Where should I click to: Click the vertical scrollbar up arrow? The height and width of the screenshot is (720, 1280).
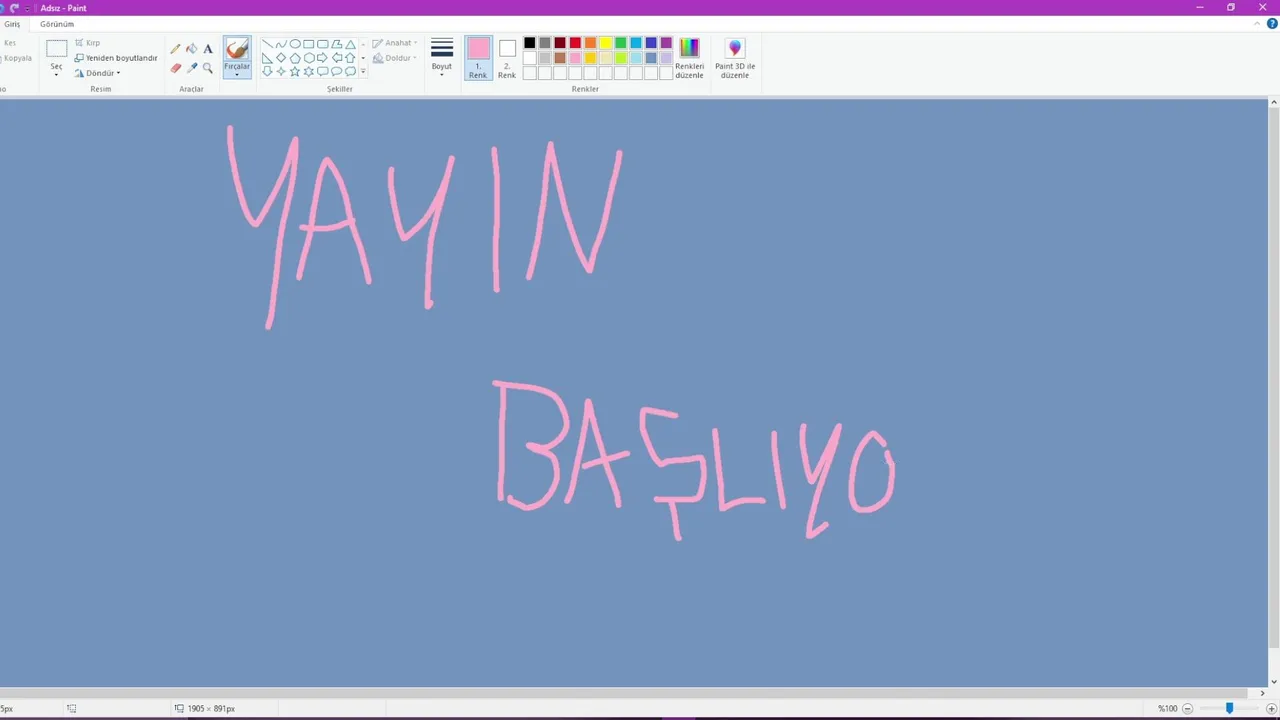[x=1274, y=103]
